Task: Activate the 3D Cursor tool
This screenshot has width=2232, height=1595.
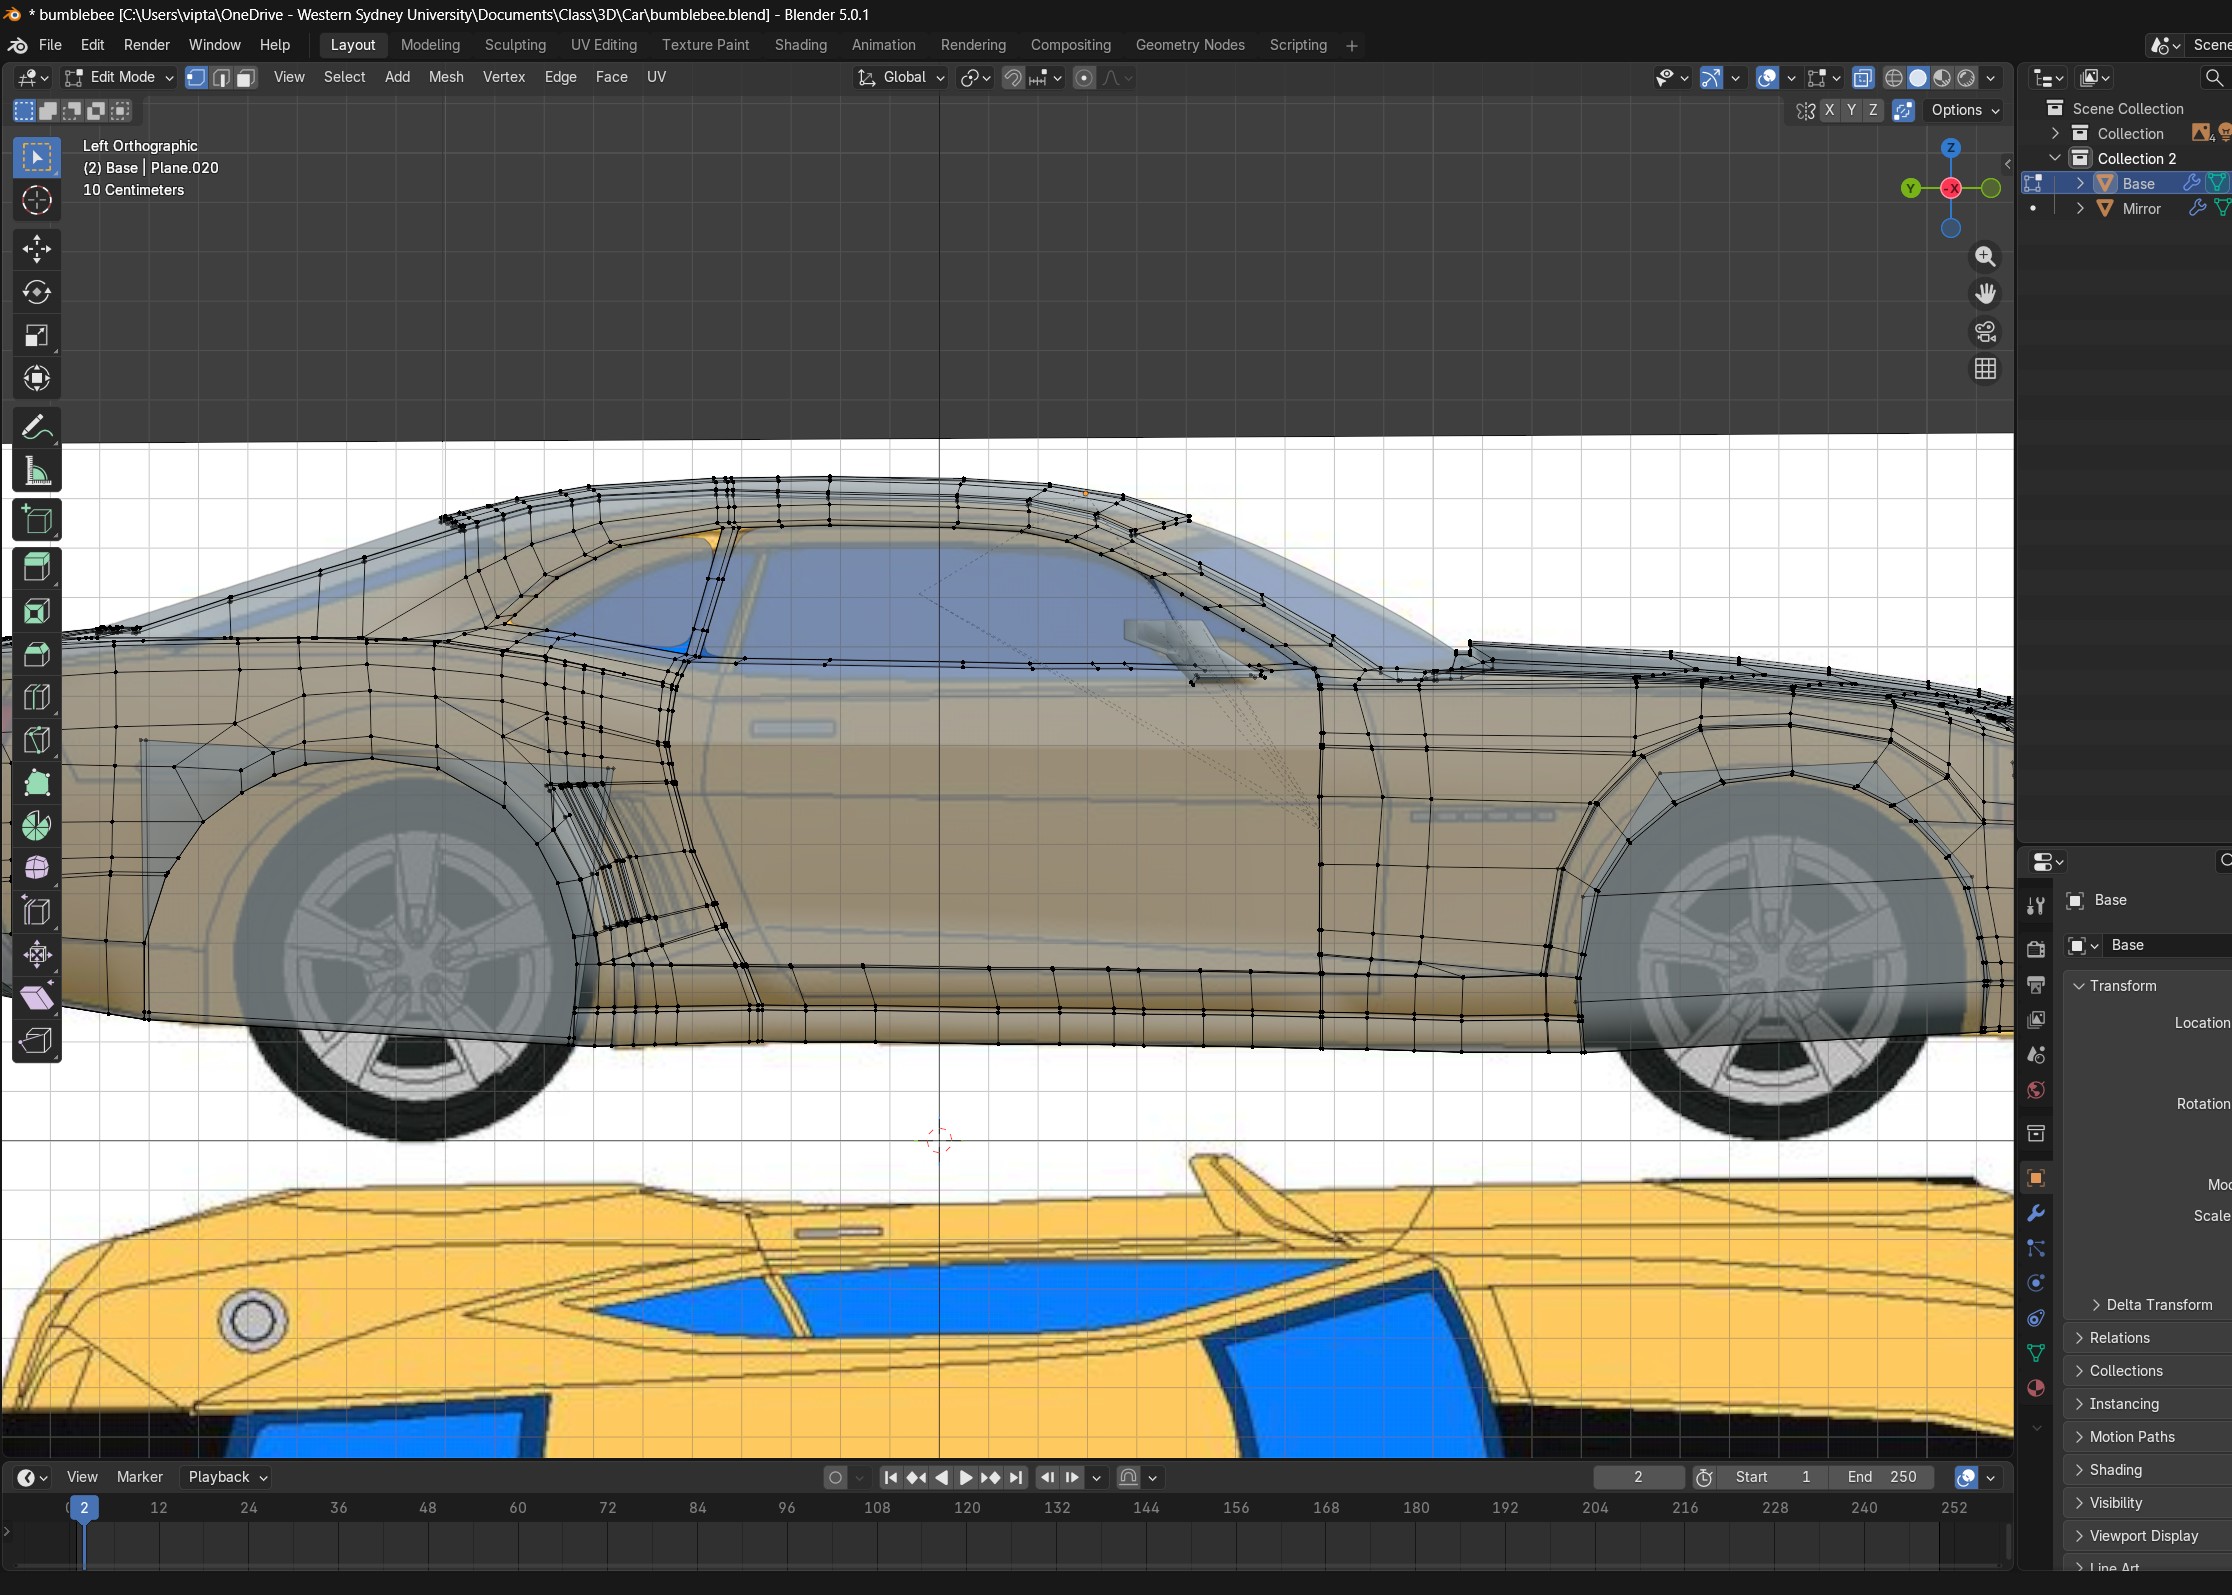Action: (x=37, y=201)
